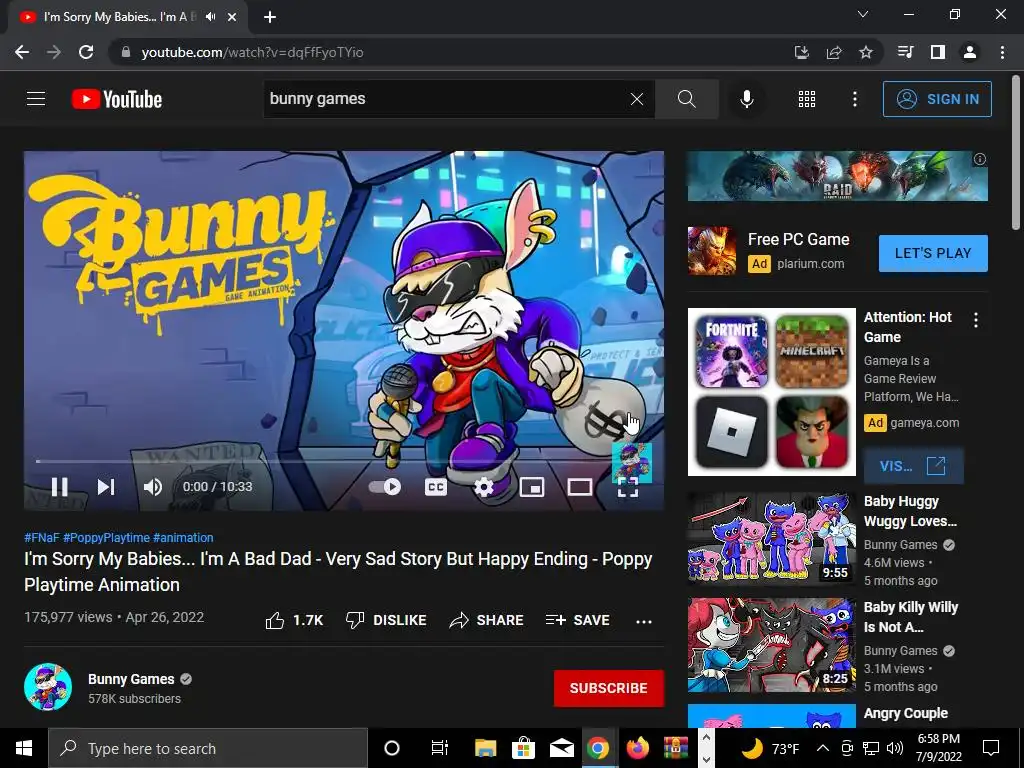Open the Raid banner ad image
The height and width of the screenshot is (768, 1024).
pyautogui.click(x=837, y=176)
